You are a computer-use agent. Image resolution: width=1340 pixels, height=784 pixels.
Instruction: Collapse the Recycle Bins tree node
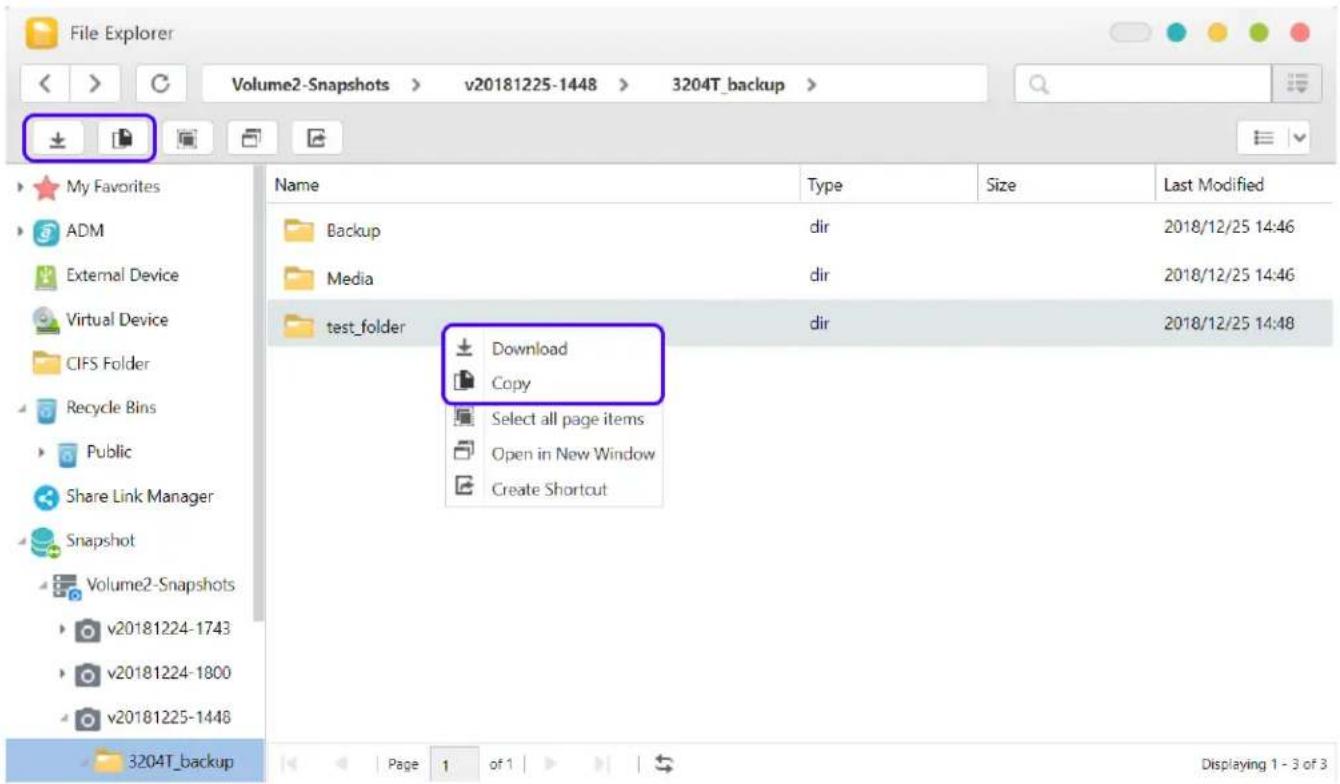pos(21,409)
